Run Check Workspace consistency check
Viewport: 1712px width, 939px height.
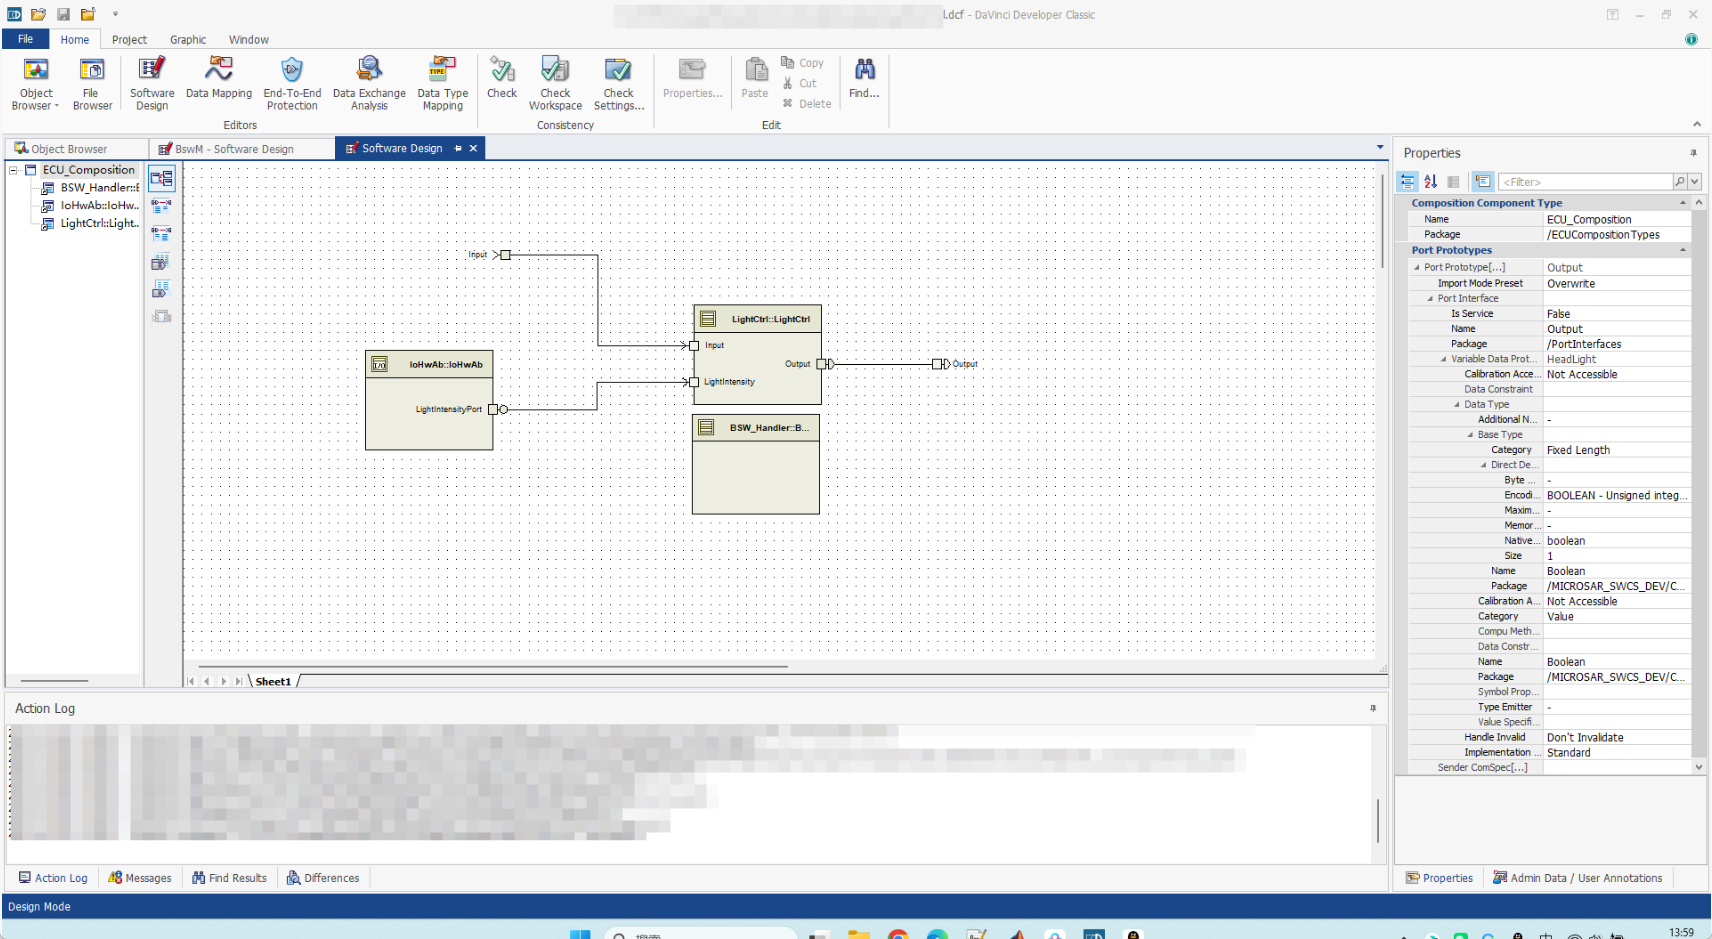pyautogui.click(x=555, y=82)
